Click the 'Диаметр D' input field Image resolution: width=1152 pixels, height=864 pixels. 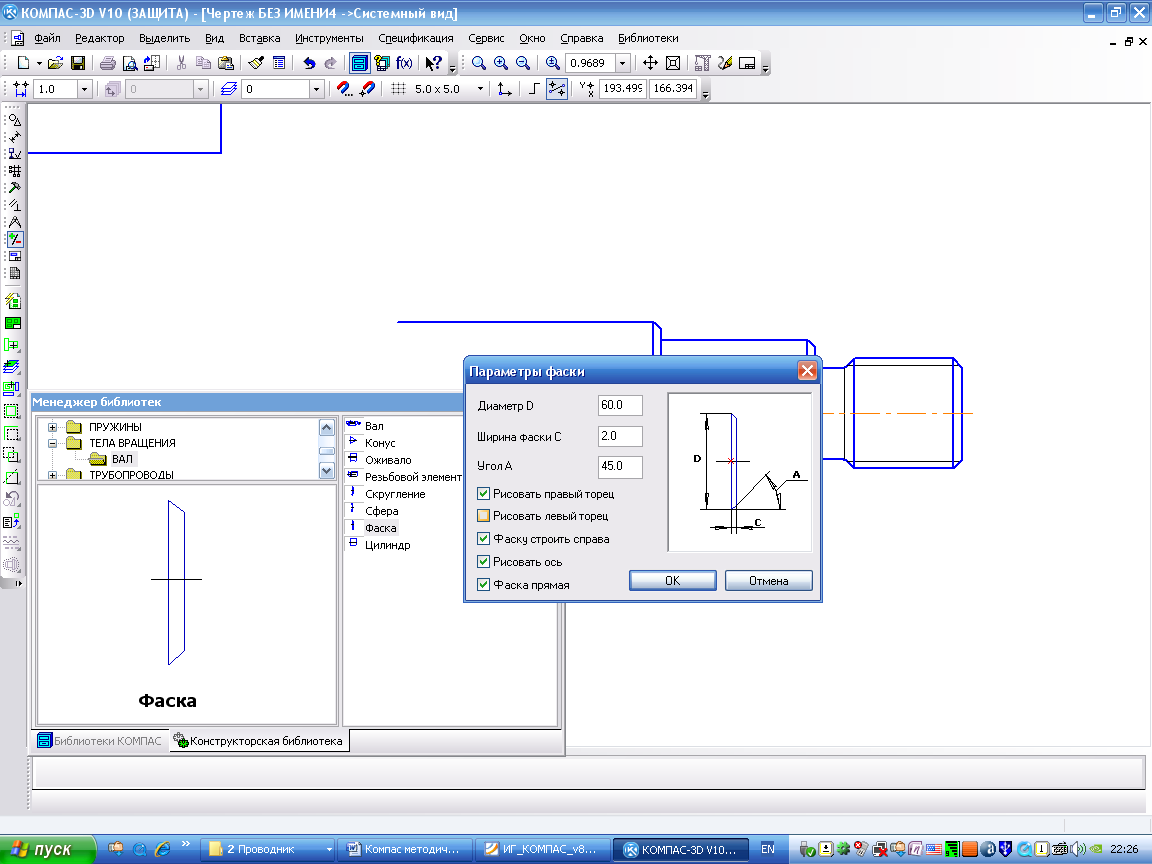[619, 405]
